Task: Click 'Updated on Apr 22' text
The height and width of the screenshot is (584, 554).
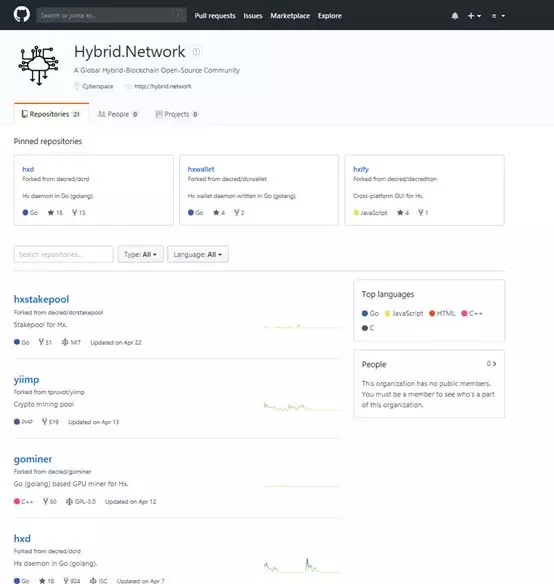Action: [116, 342]
